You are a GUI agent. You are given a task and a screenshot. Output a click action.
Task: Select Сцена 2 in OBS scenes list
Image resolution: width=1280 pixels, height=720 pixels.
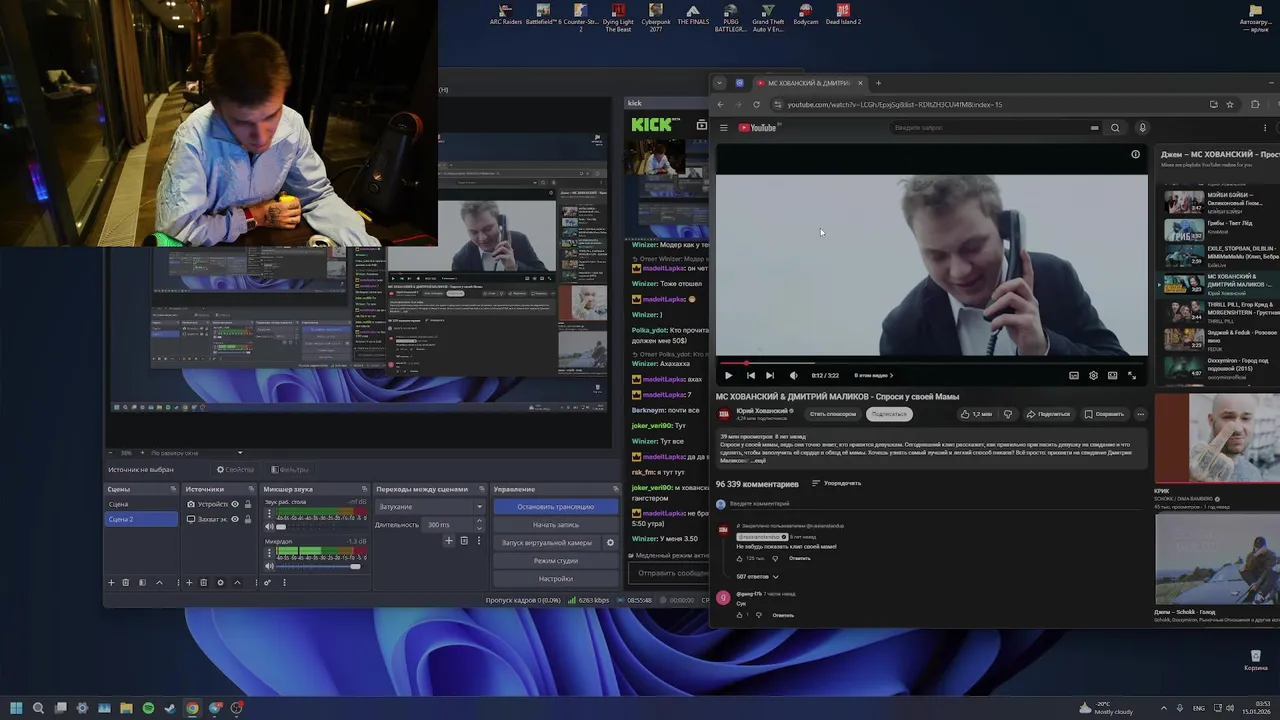coord(142,519)
